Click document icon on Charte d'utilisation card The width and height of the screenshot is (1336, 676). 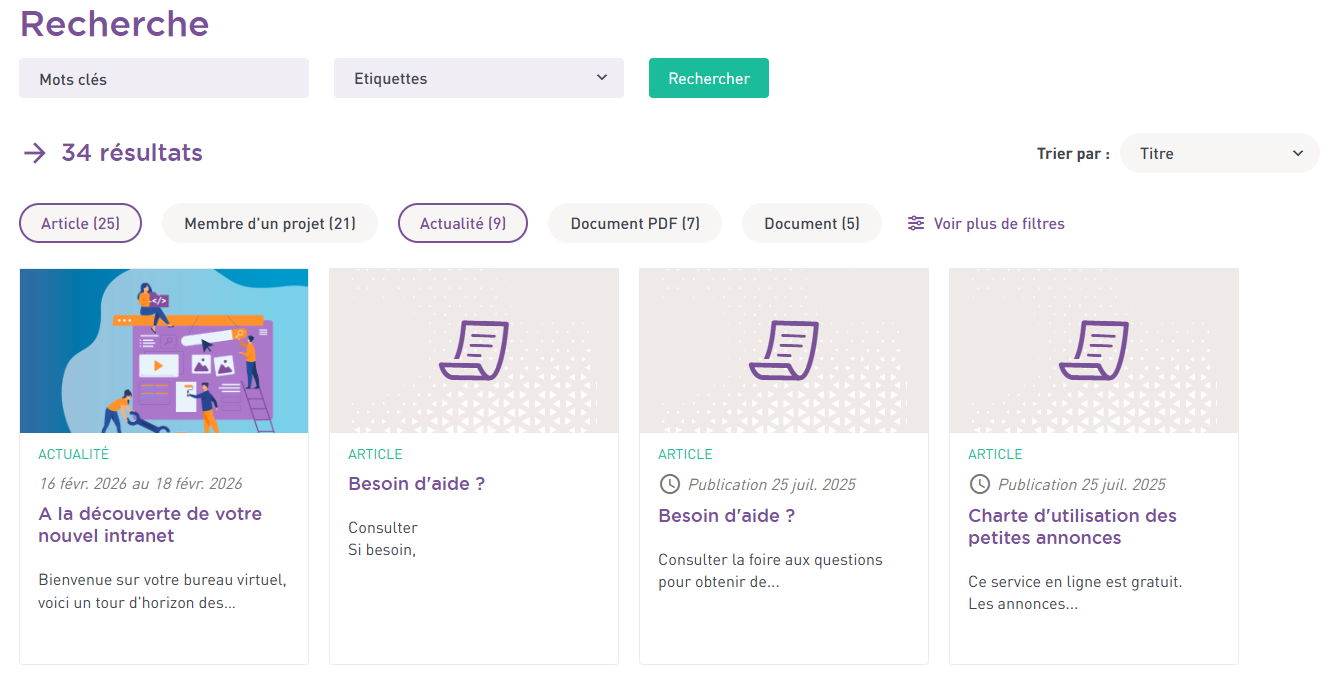click(x=1094, y=350)
